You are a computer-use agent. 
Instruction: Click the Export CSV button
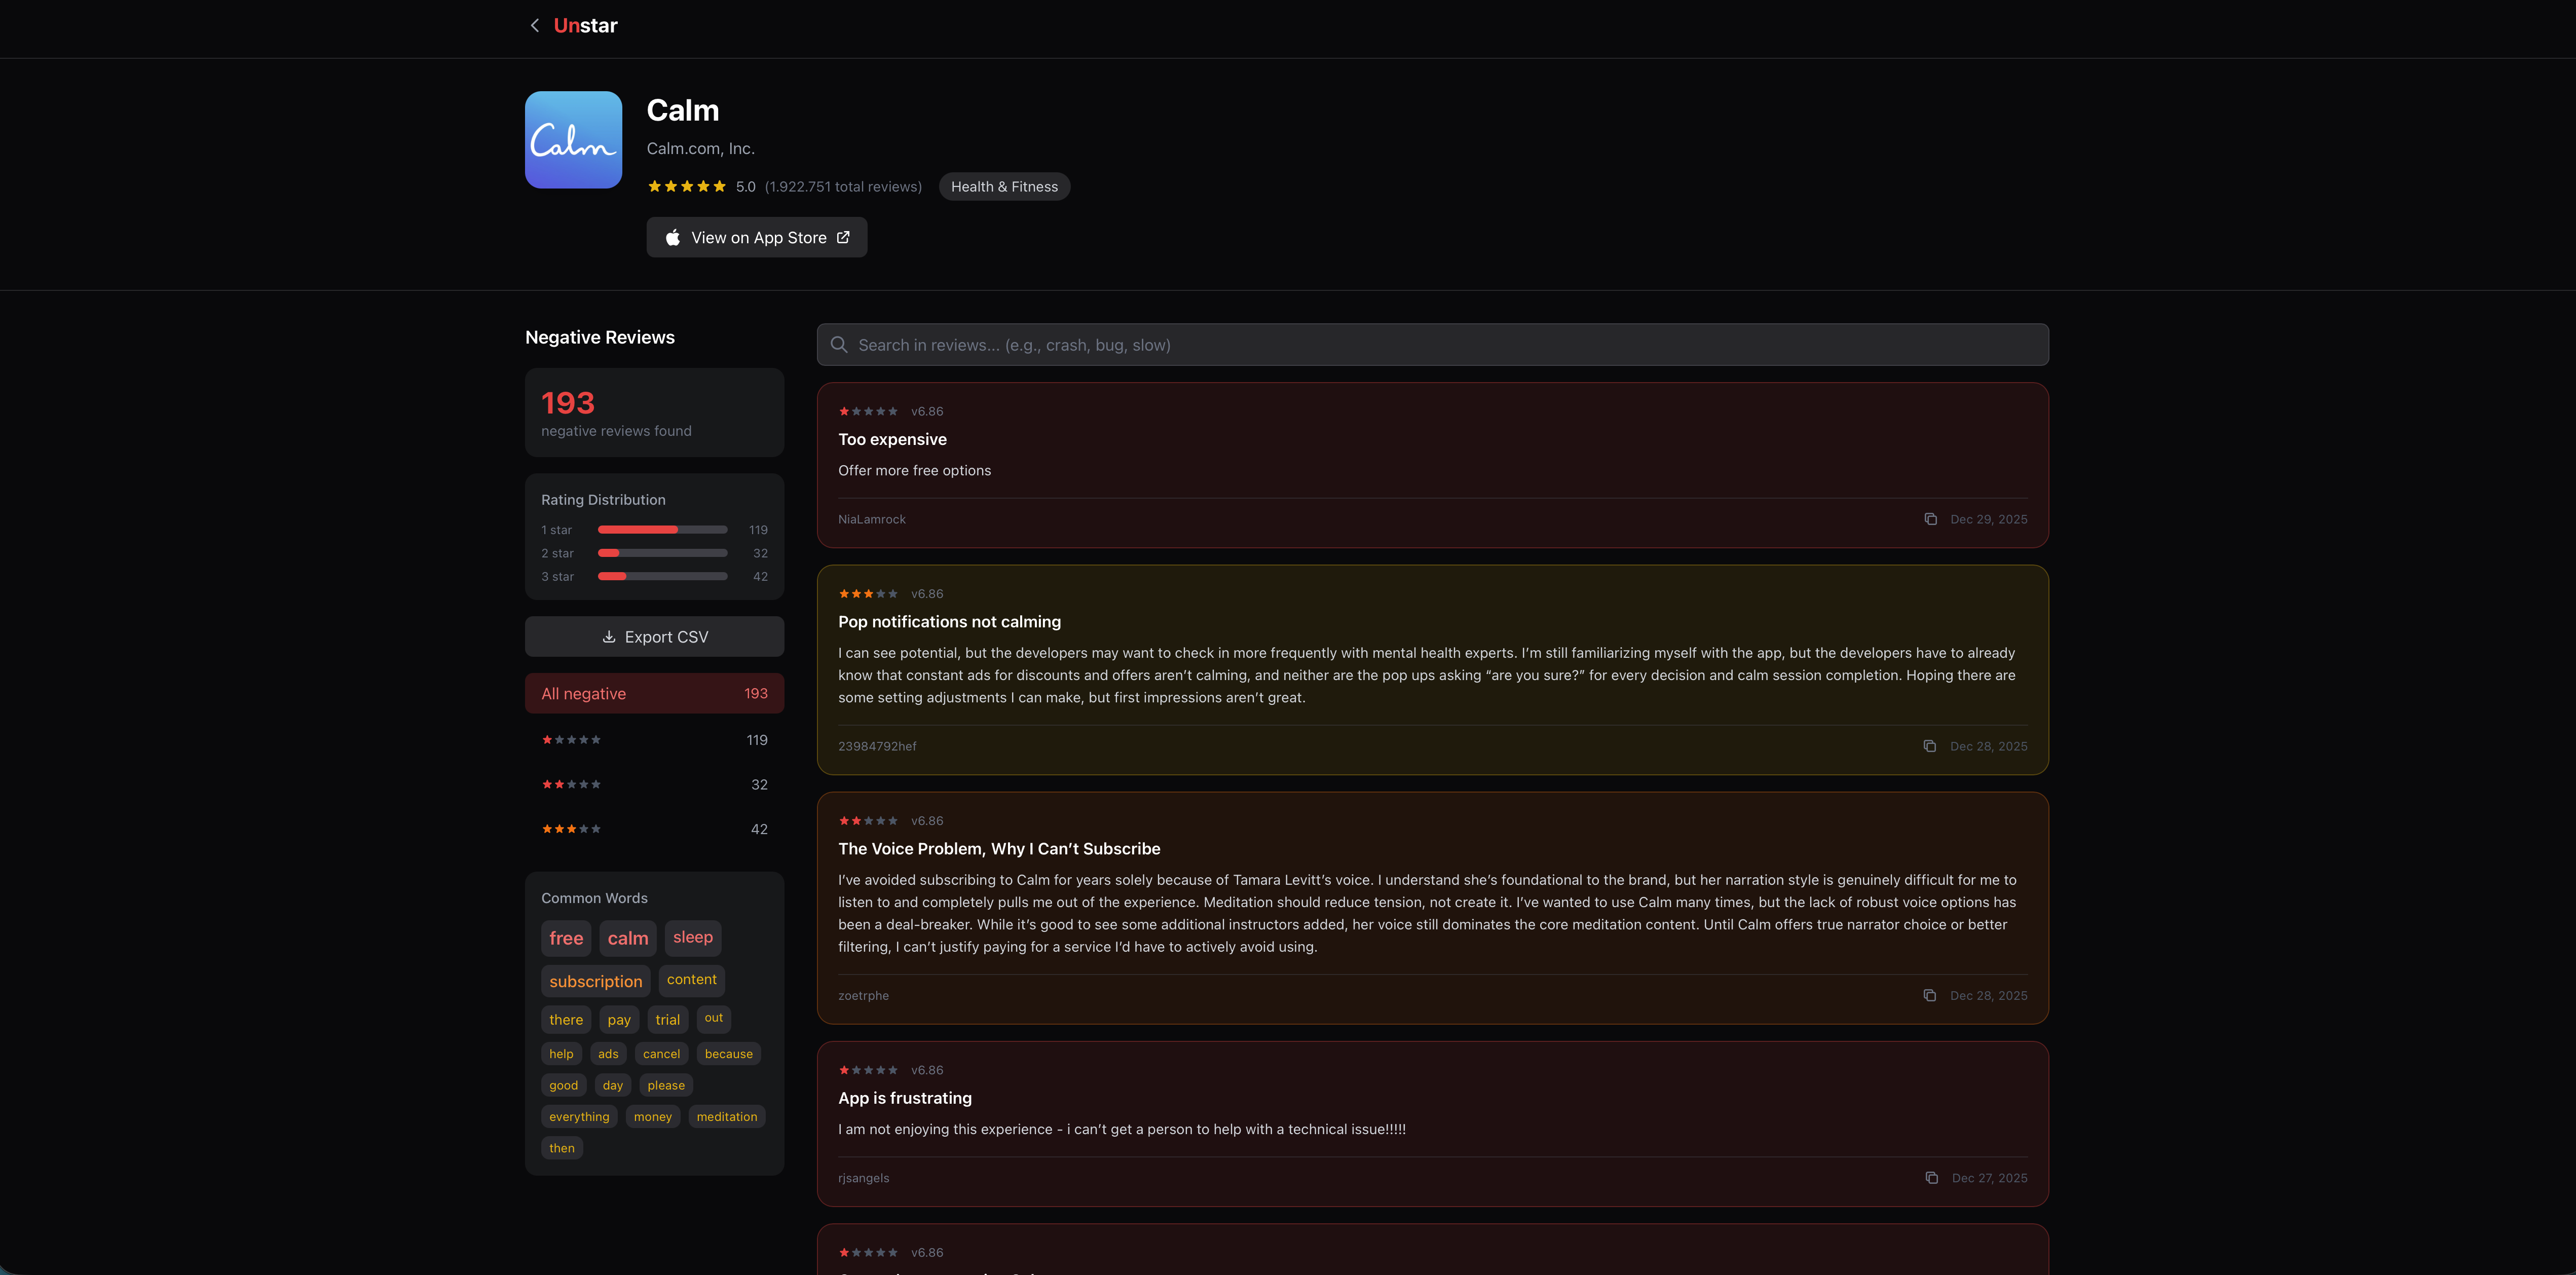point(654,636)
